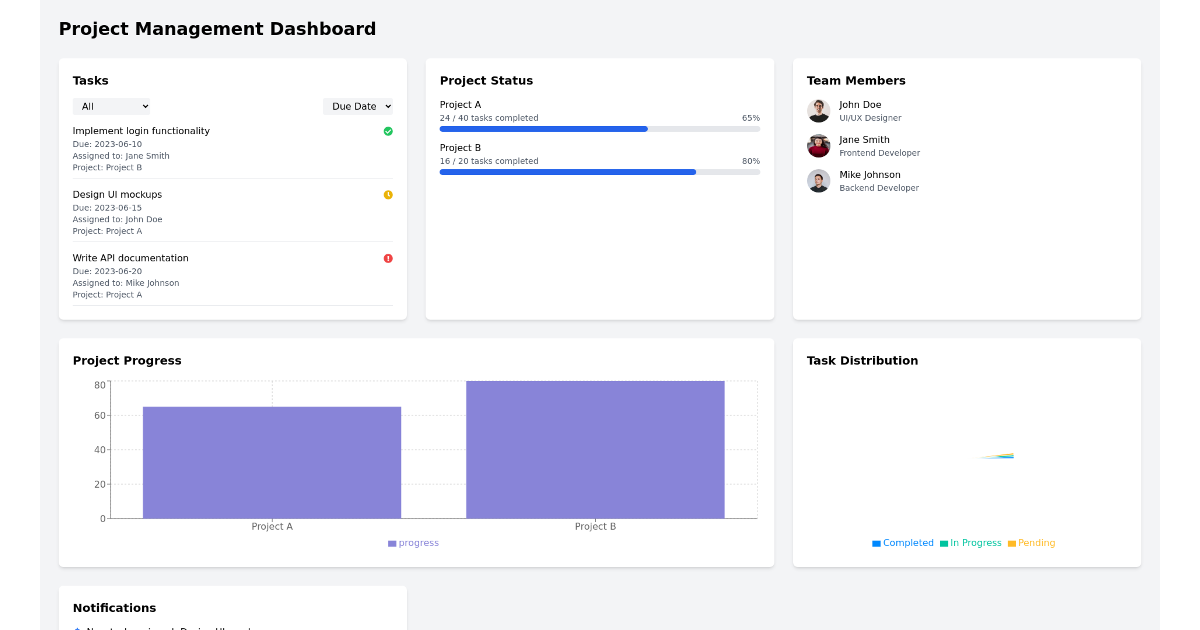Click the yellow clock icon on Design UI mockups

pos(388,194)
